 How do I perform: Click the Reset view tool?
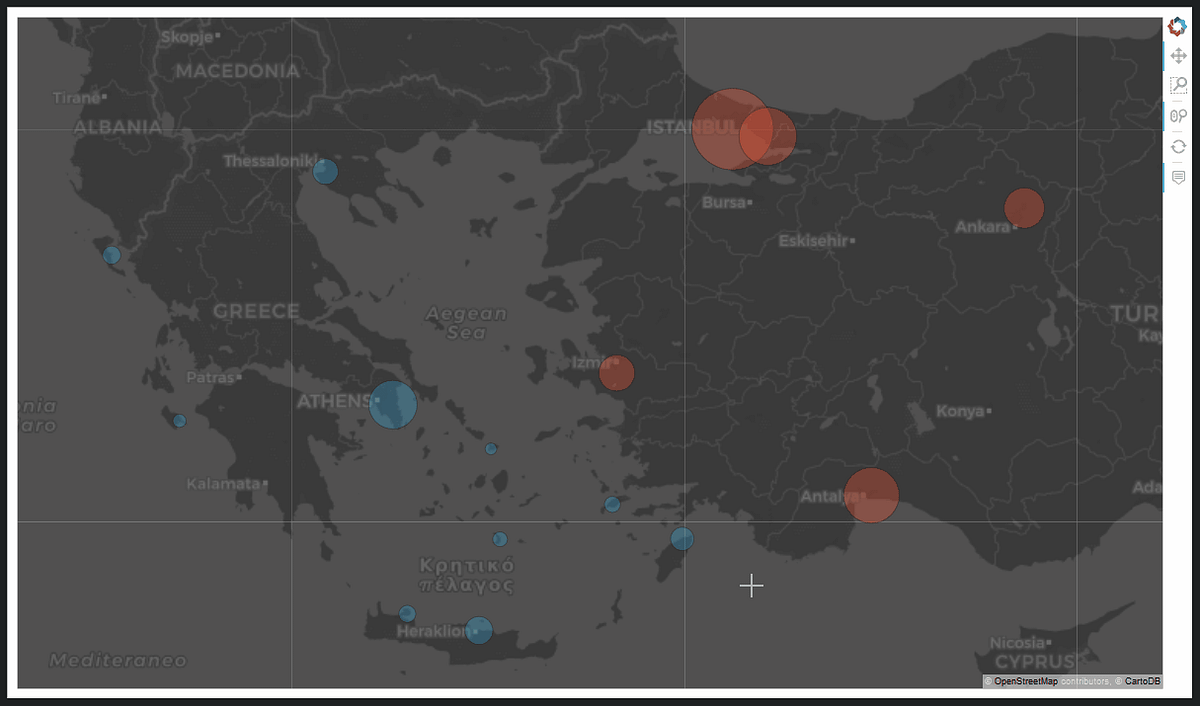(x=1177, y=146)
